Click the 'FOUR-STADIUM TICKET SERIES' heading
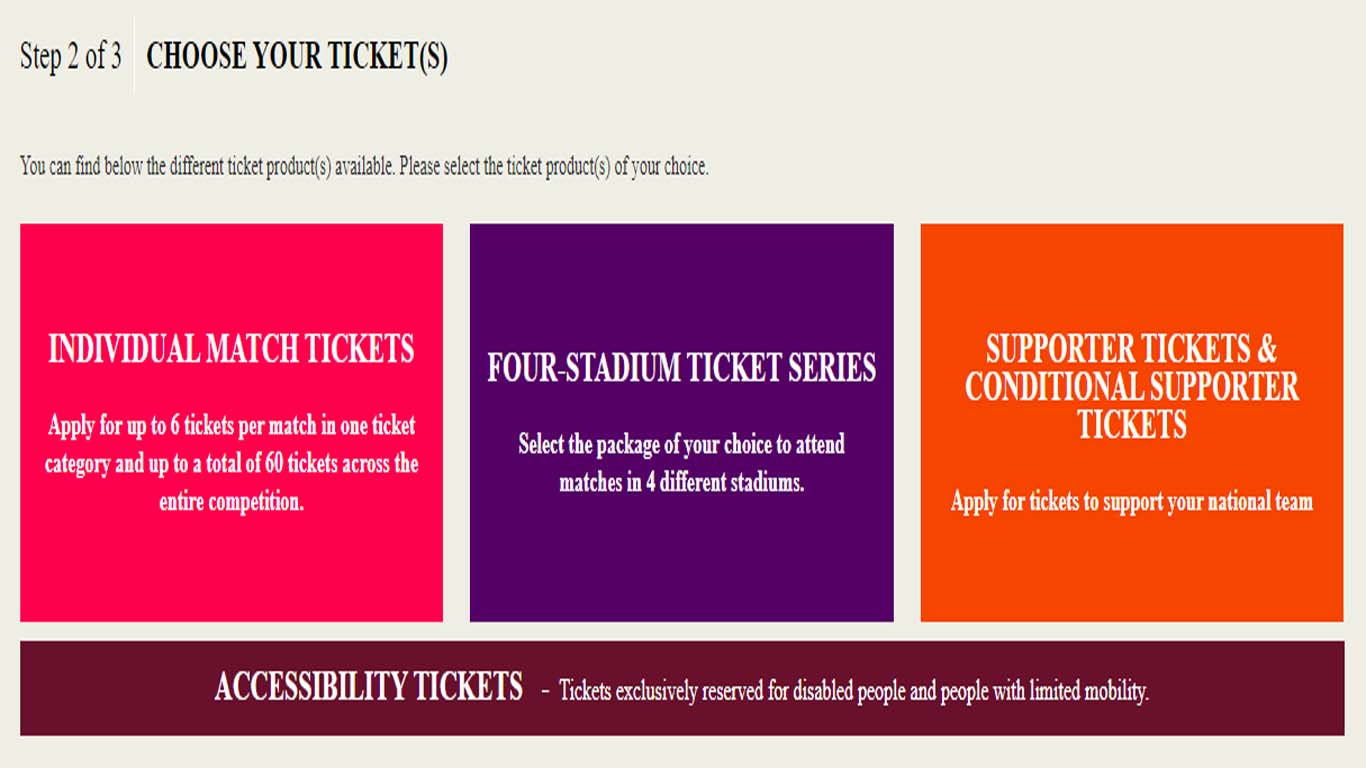This screenshot has width=1366, height=768. [681, 368]
